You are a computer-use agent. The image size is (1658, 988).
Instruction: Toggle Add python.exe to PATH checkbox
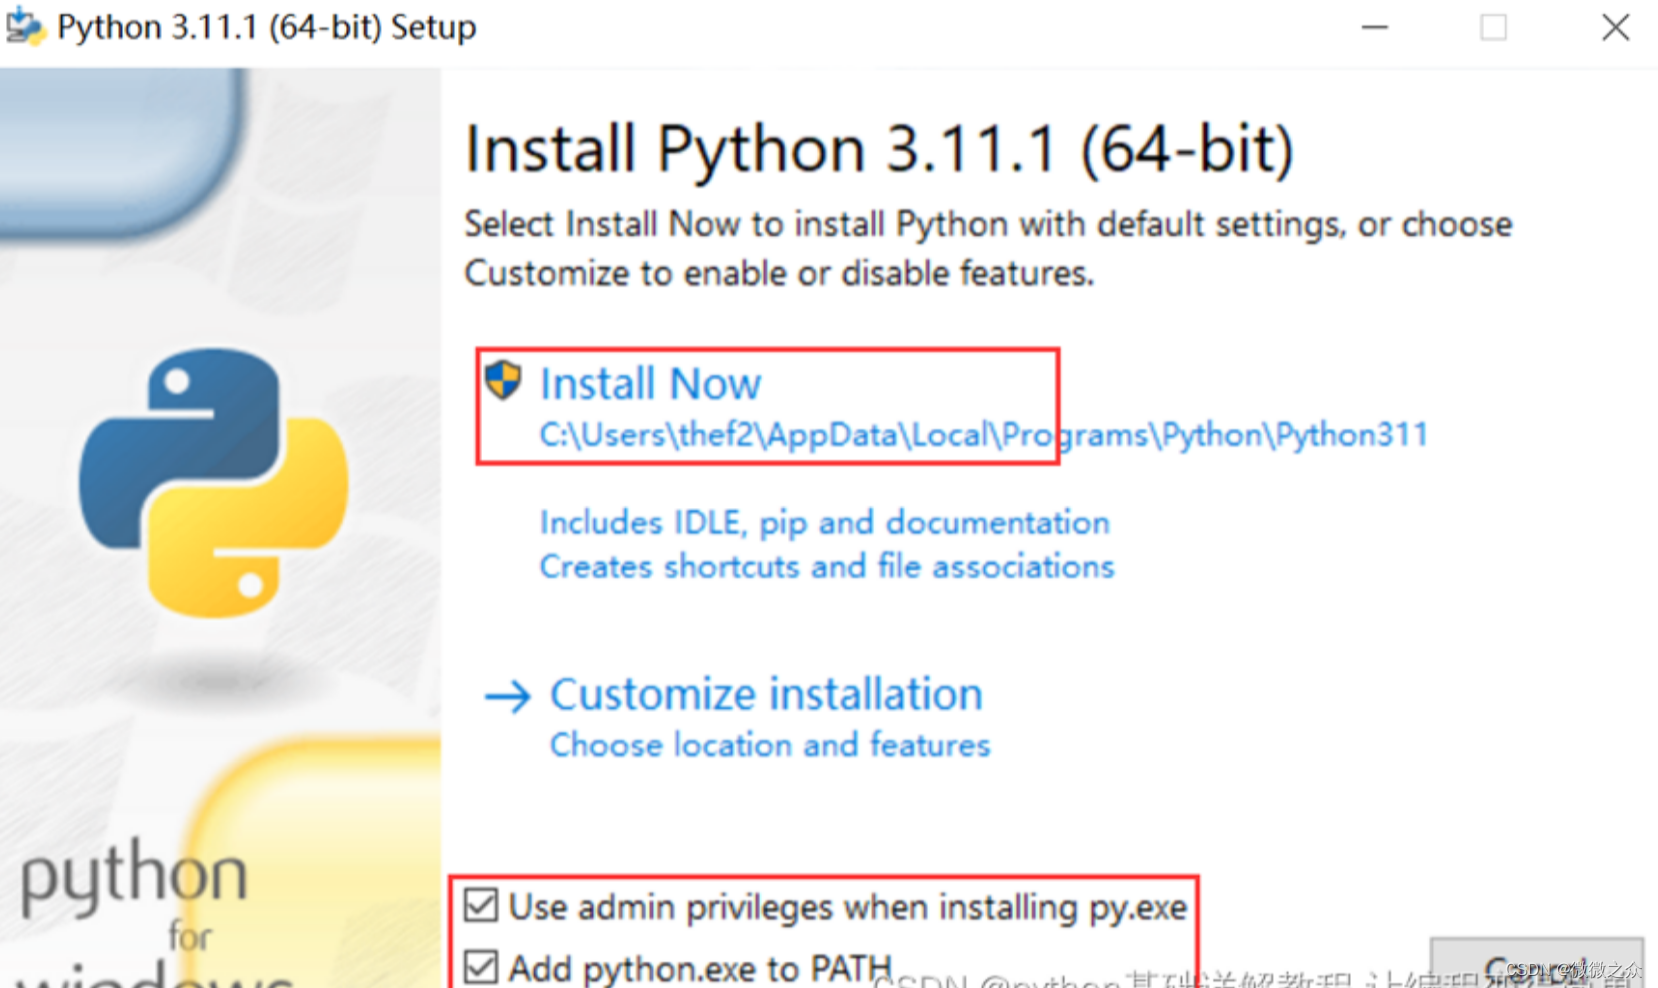481,967
